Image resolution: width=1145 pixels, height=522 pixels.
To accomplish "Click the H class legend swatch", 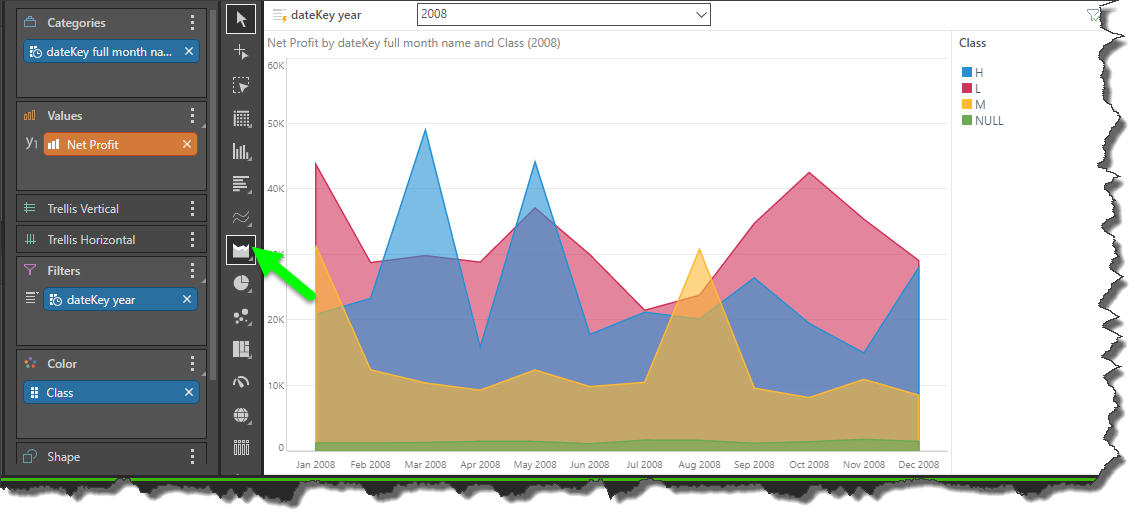I will (x=966, y=73).
